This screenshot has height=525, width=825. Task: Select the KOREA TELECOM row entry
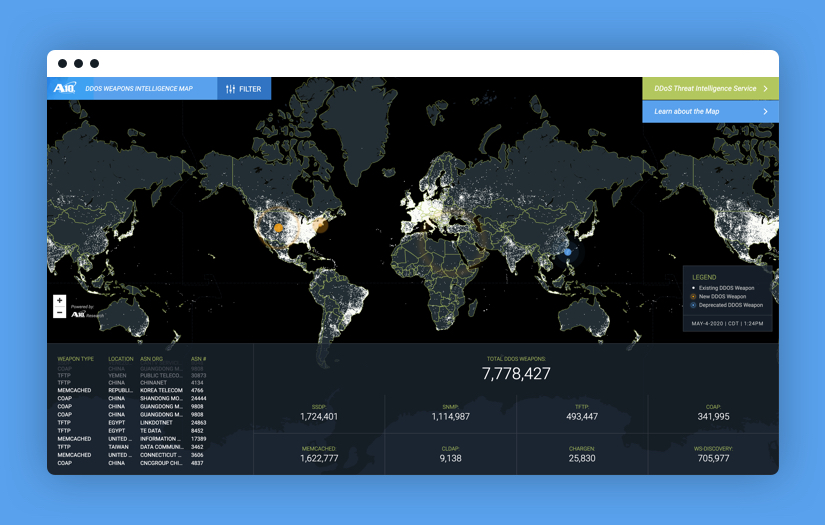click(x=161, y=390)
